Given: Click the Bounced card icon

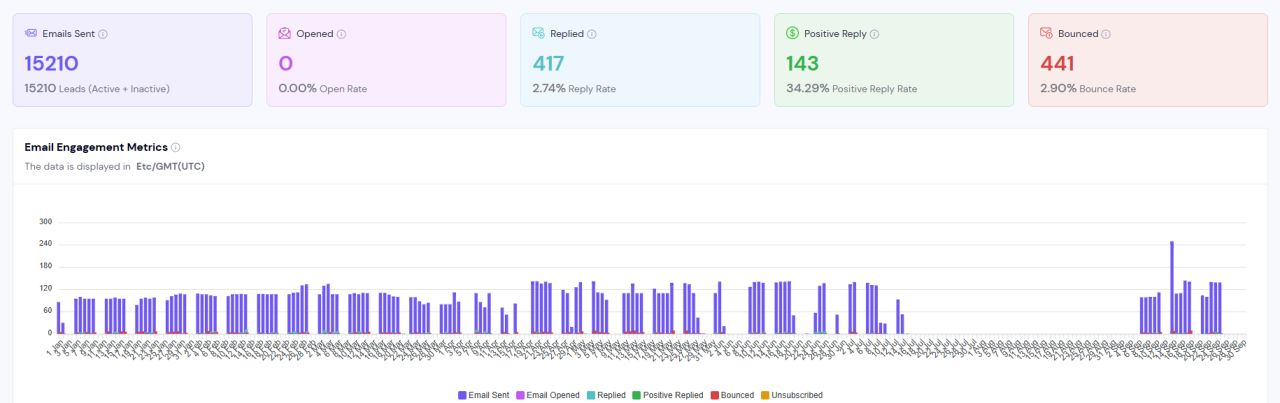Looking at the screenshot, I should pos(1047,33).
